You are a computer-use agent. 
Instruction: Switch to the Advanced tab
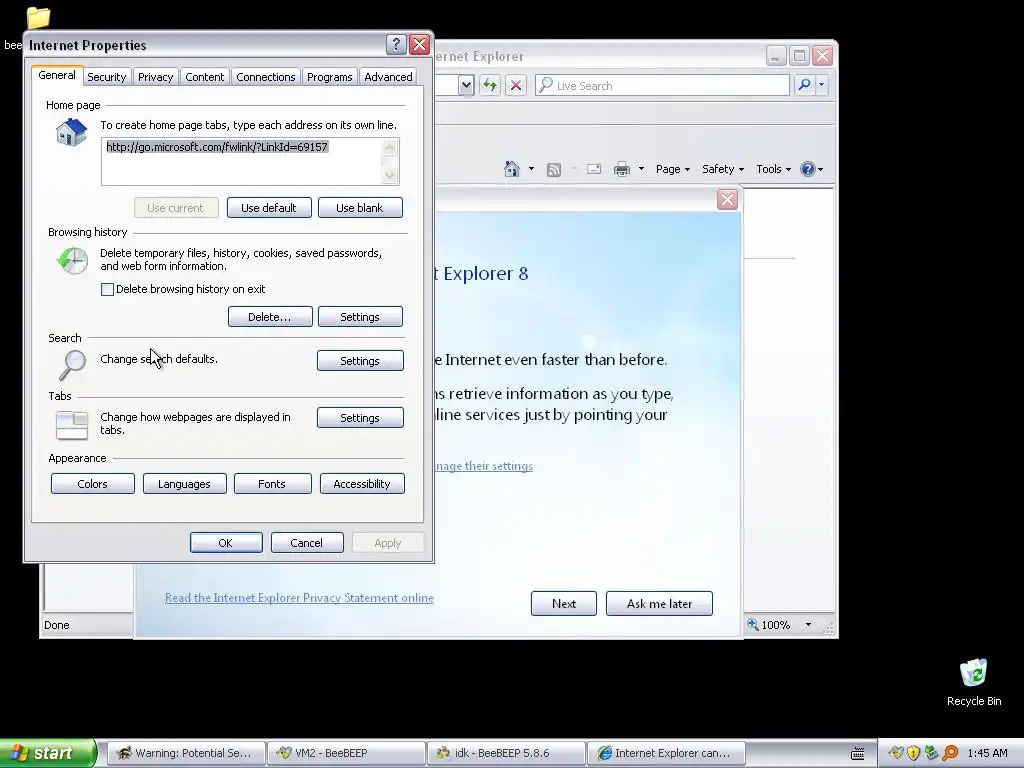(x=389, y=77)
